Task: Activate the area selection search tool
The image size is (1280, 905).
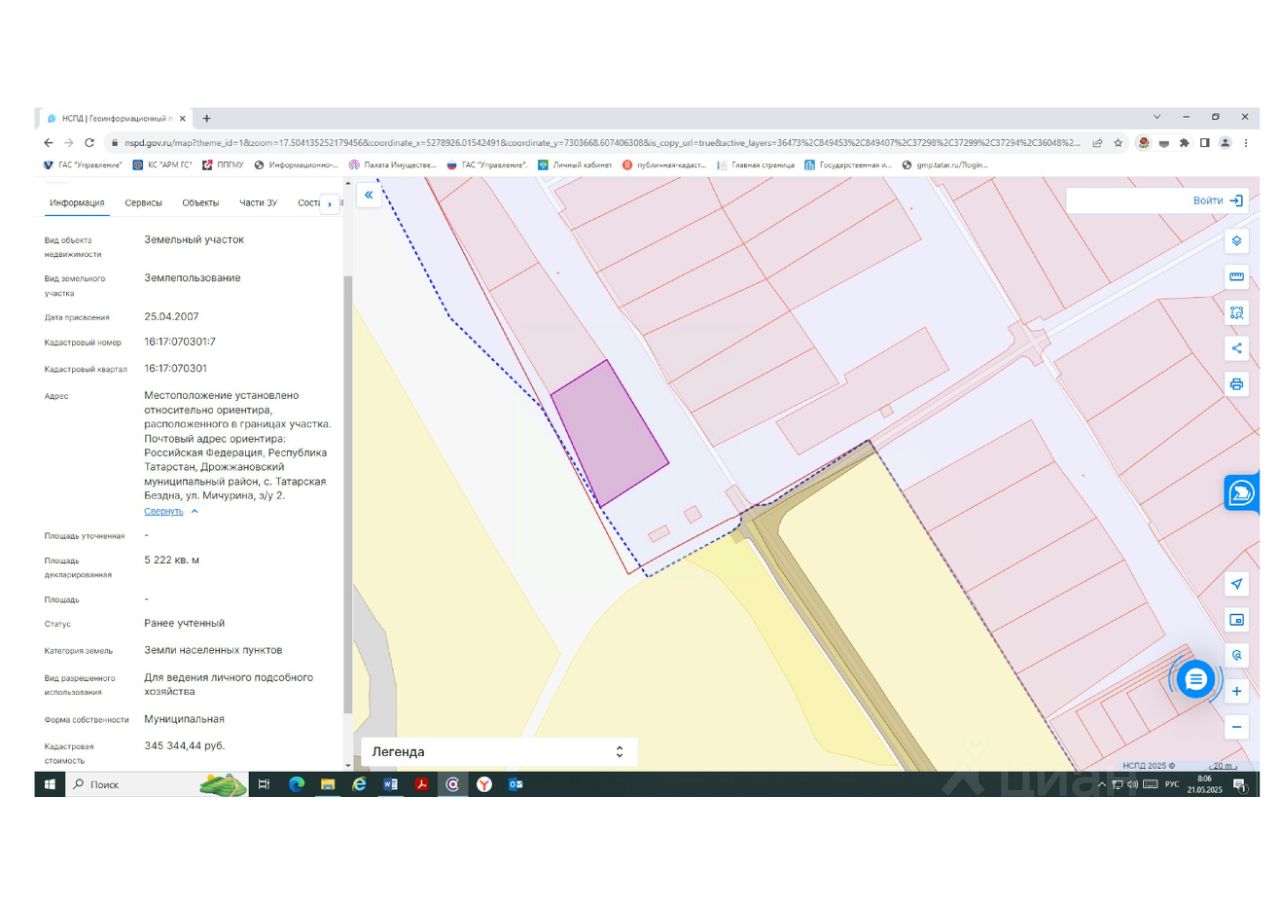Action: 1237,313
